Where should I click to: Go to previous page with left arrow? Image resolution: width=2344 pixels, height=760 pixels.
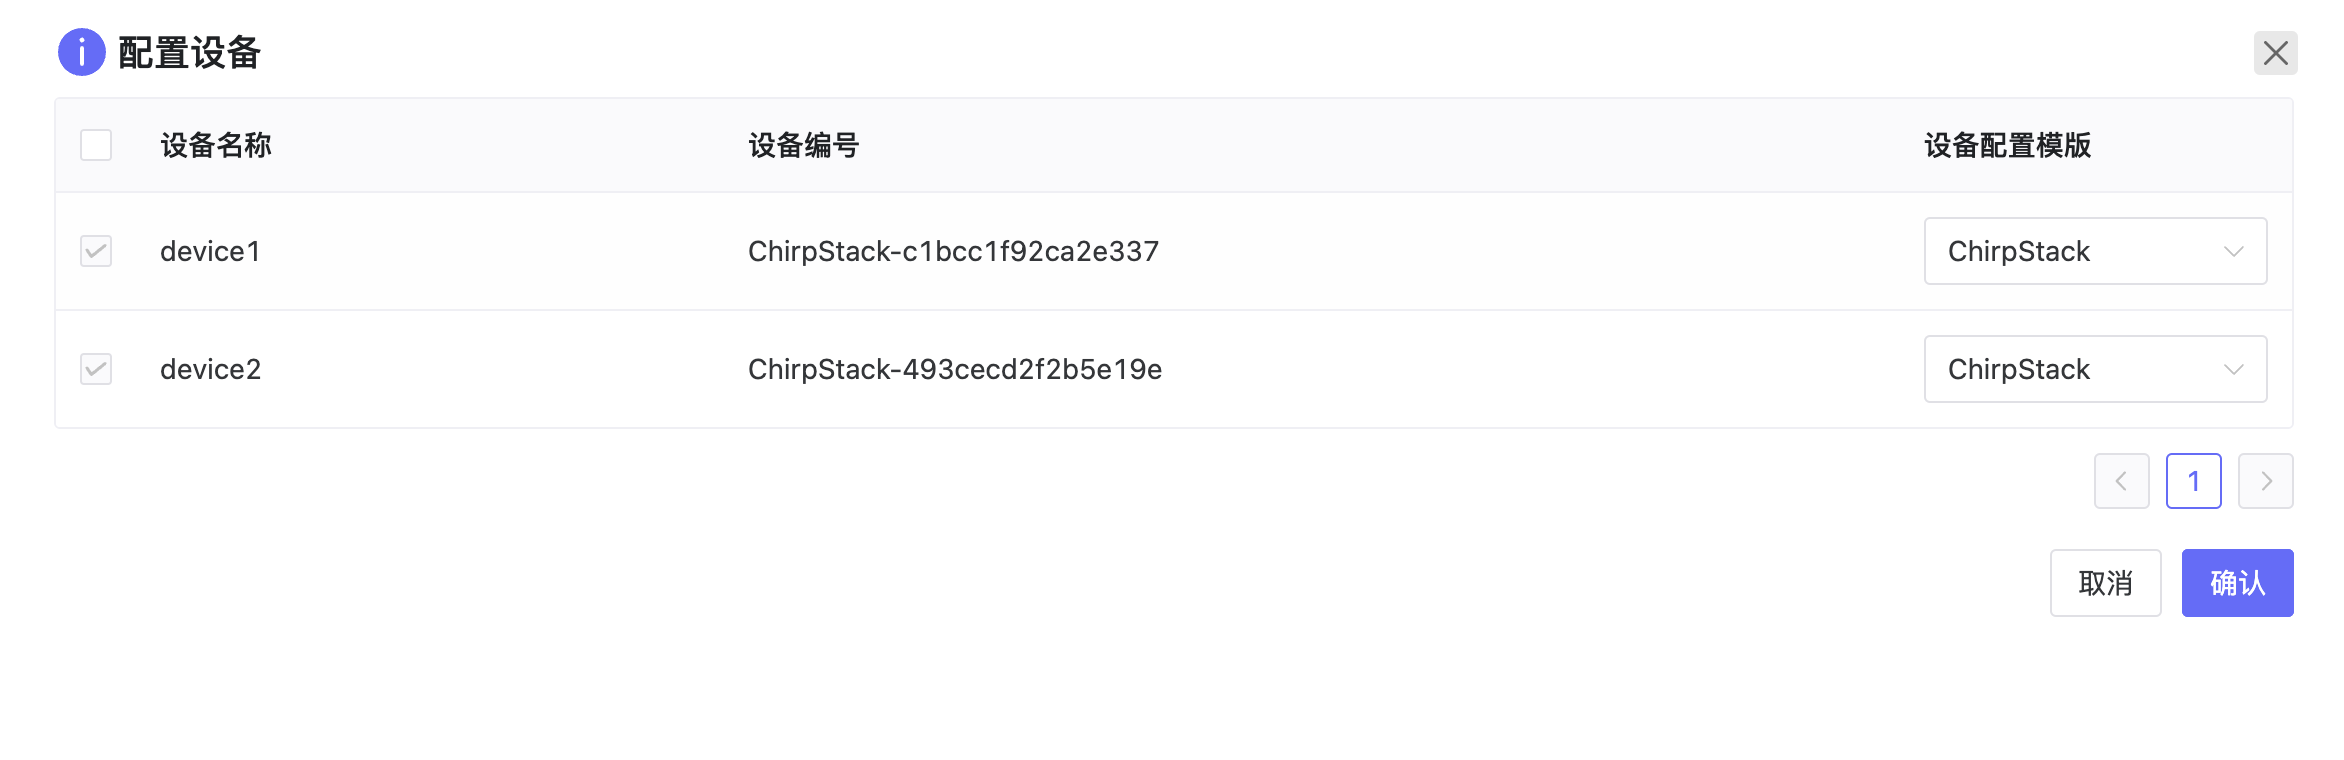point(2121,481)
